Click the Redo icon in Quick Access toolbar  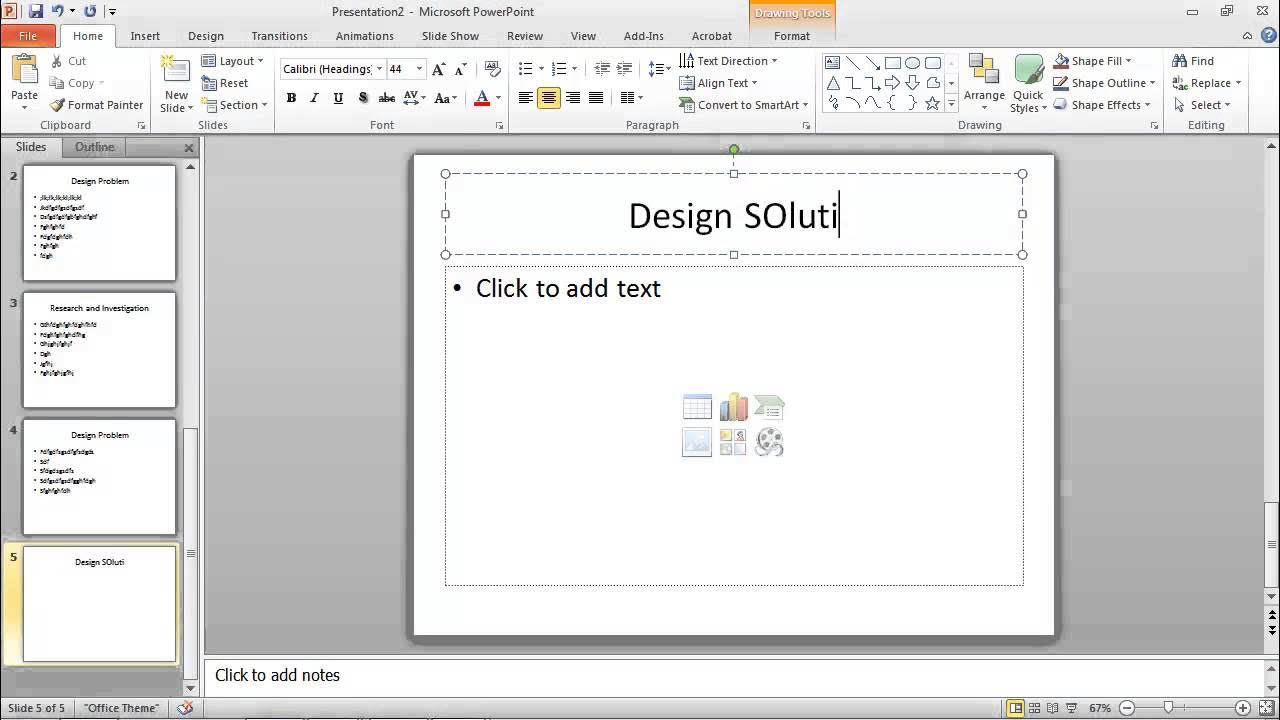90,12
